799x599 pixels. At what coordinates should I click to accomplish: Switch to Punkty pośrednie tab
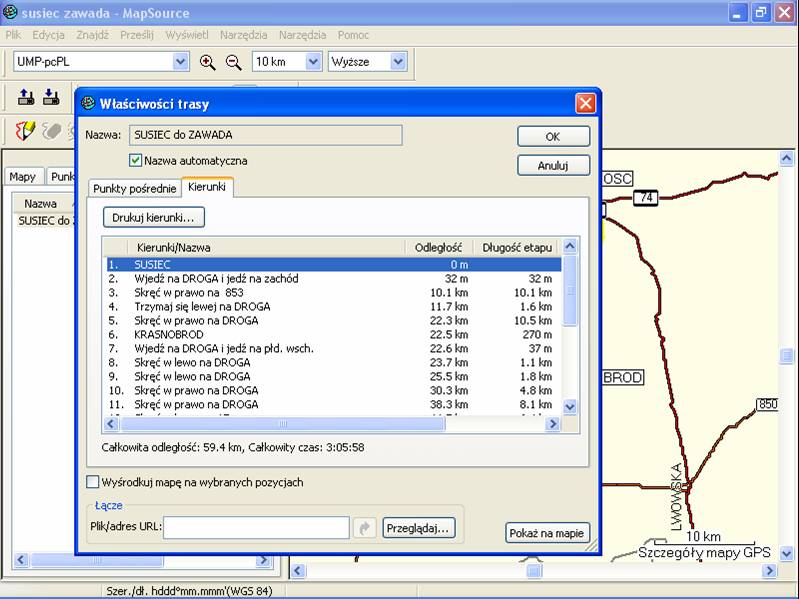pos(135,188)
